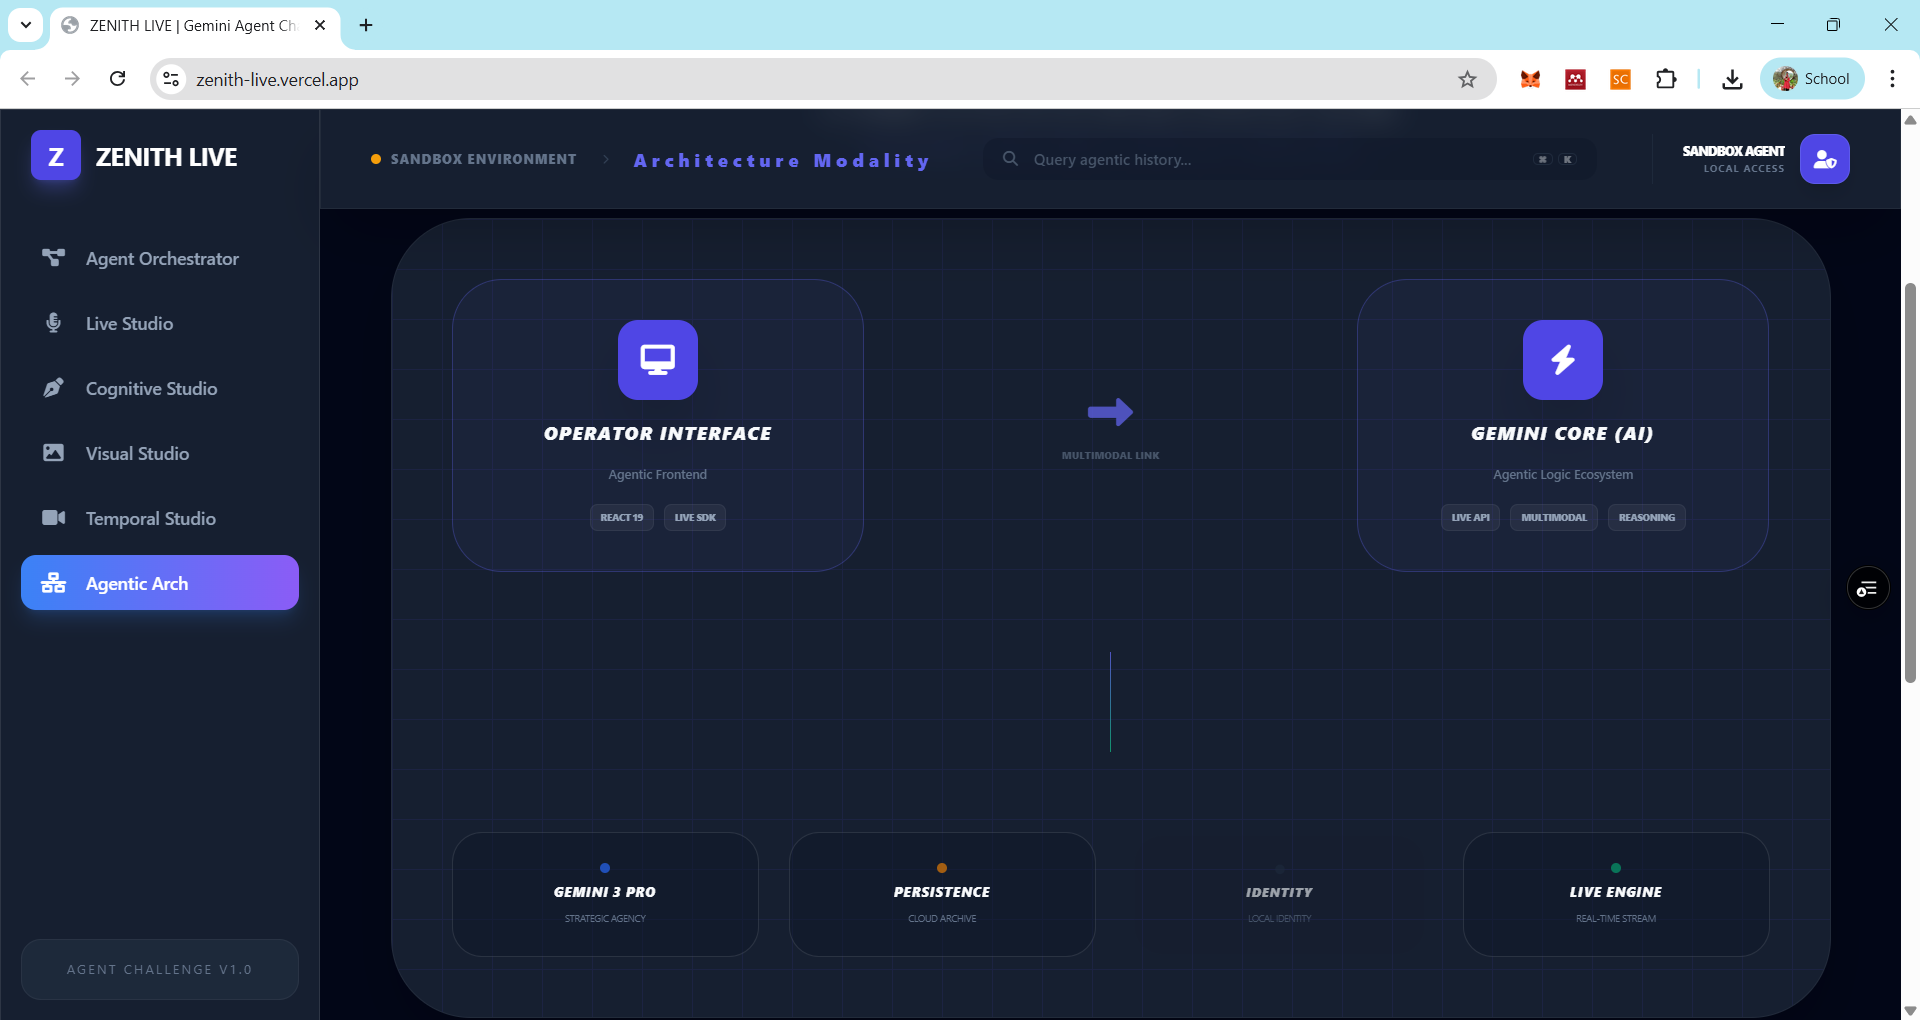The height and width of the screenshot is (1020, 1920).
Task: Go back in browser history
Action: tap(28, 79)
